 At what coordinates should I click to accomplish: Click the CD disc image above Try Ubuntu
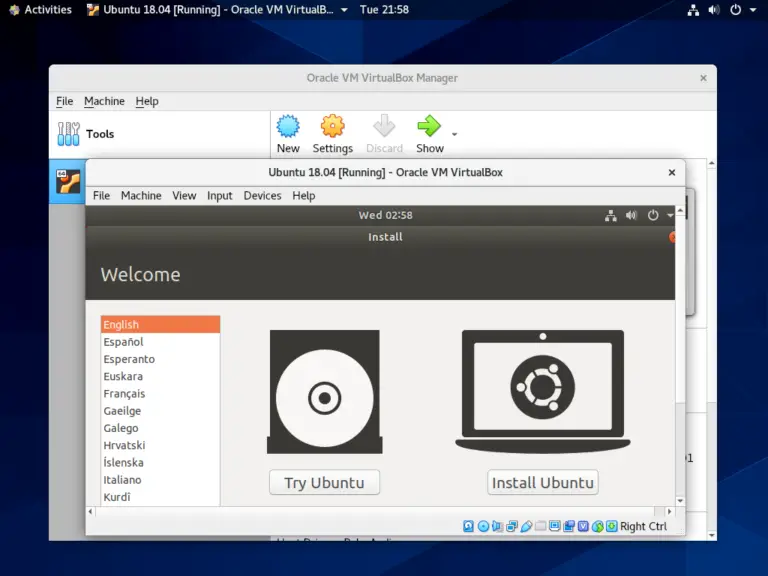point(325,392)
